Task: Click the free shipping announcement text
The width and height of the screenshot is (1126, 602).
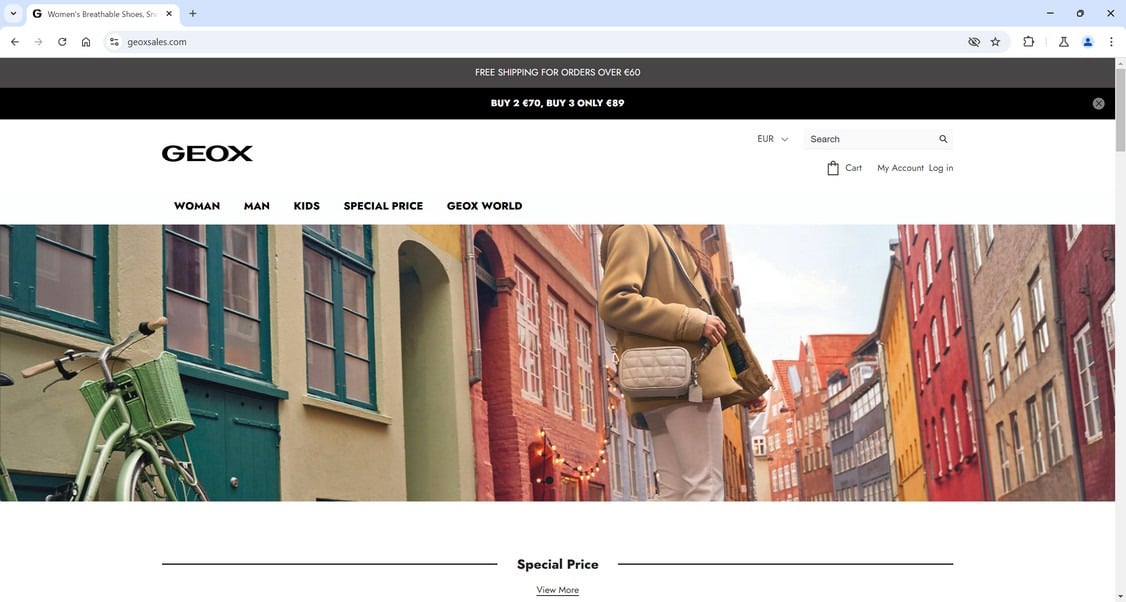Action: click(x=557, y=73)
